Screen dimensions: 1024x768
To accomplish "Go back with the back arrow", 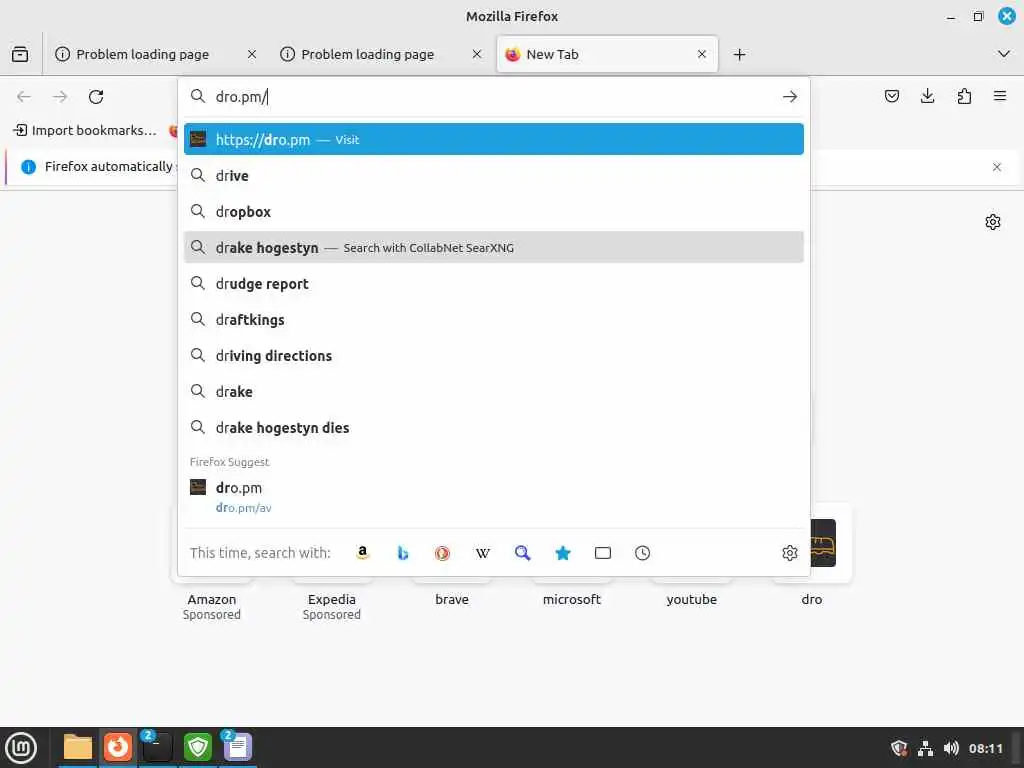I will pyautogui.click(x=24, y=97).
